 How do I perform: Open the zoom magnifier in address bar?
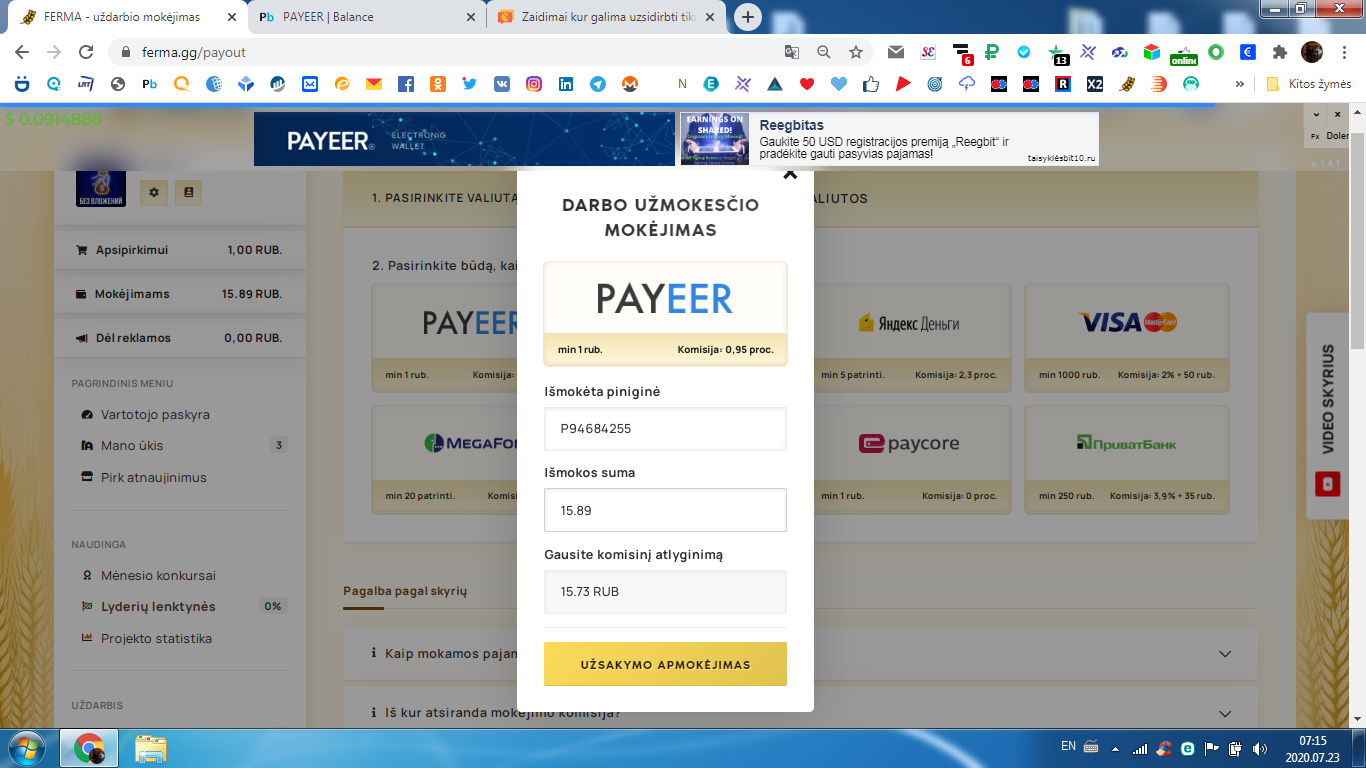823,52
